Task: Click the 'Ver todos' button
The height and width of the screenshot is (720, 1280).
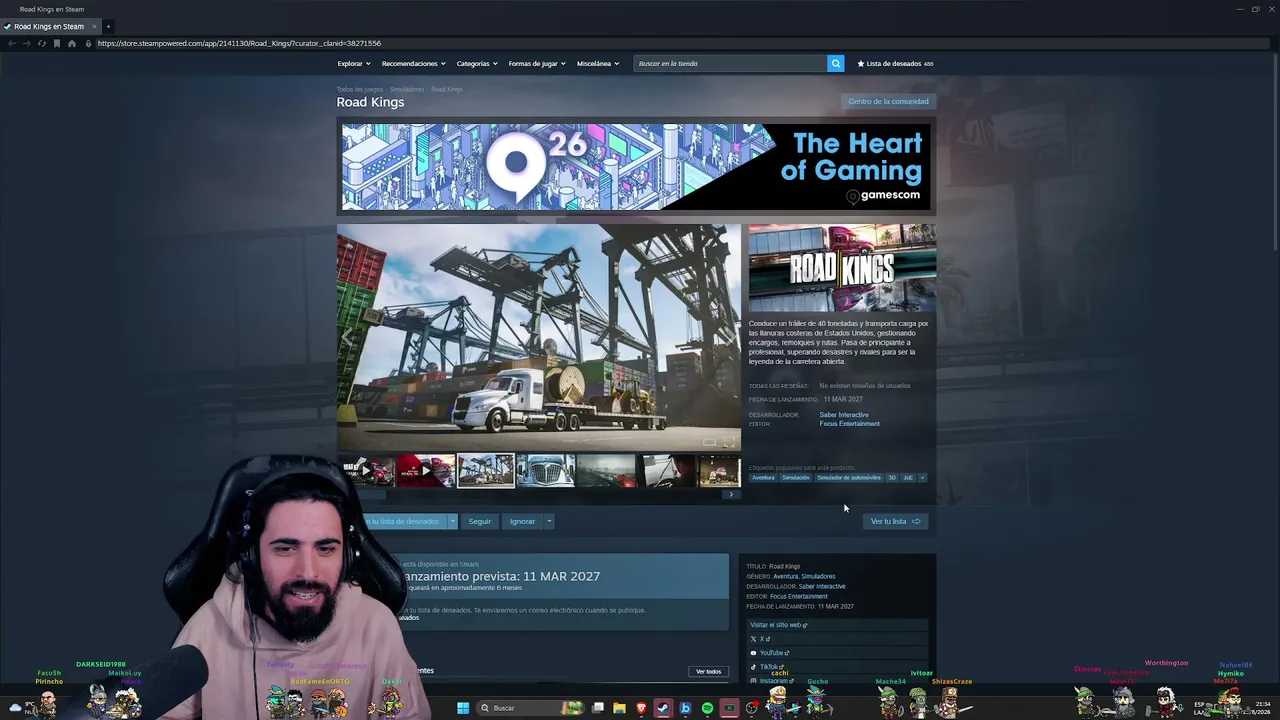Action: 708,671
